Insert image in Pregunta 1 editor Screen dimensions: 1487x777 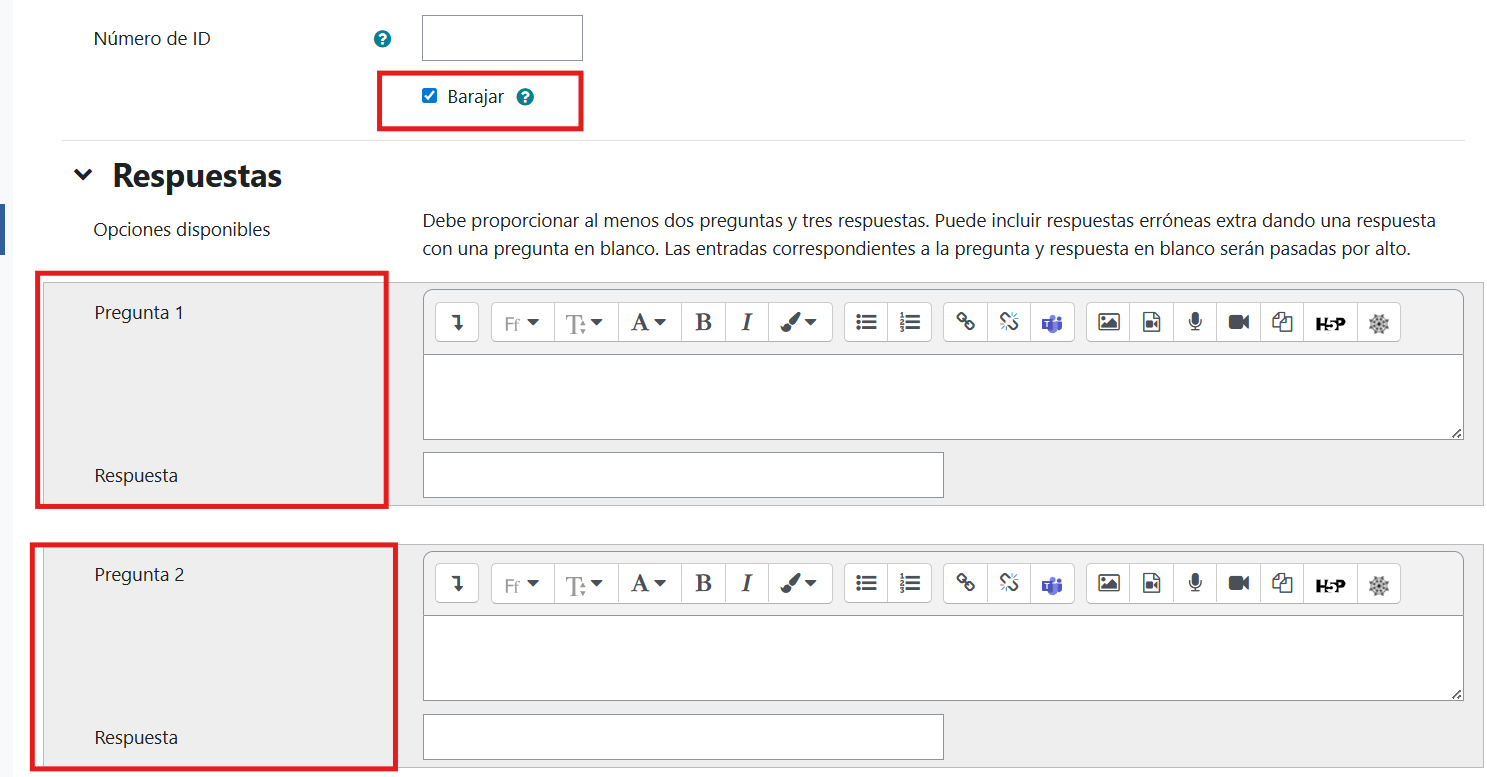(x=1108, y=322)
